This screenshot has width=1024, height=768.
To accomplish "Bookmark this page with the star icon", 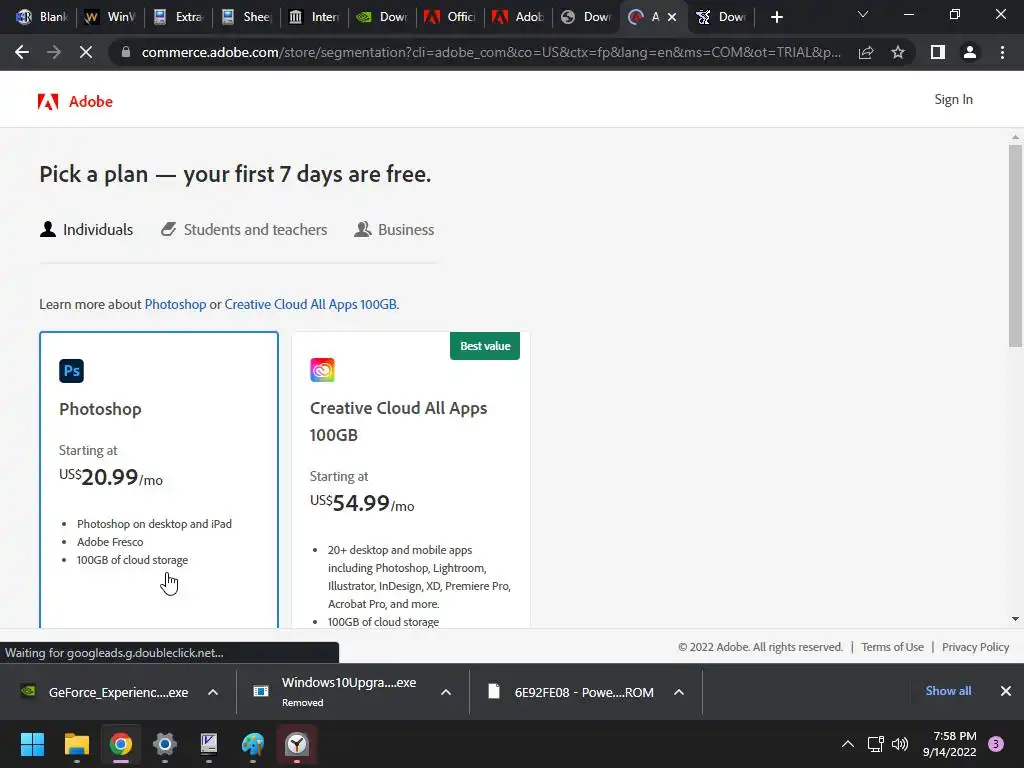I will (898, 52).
